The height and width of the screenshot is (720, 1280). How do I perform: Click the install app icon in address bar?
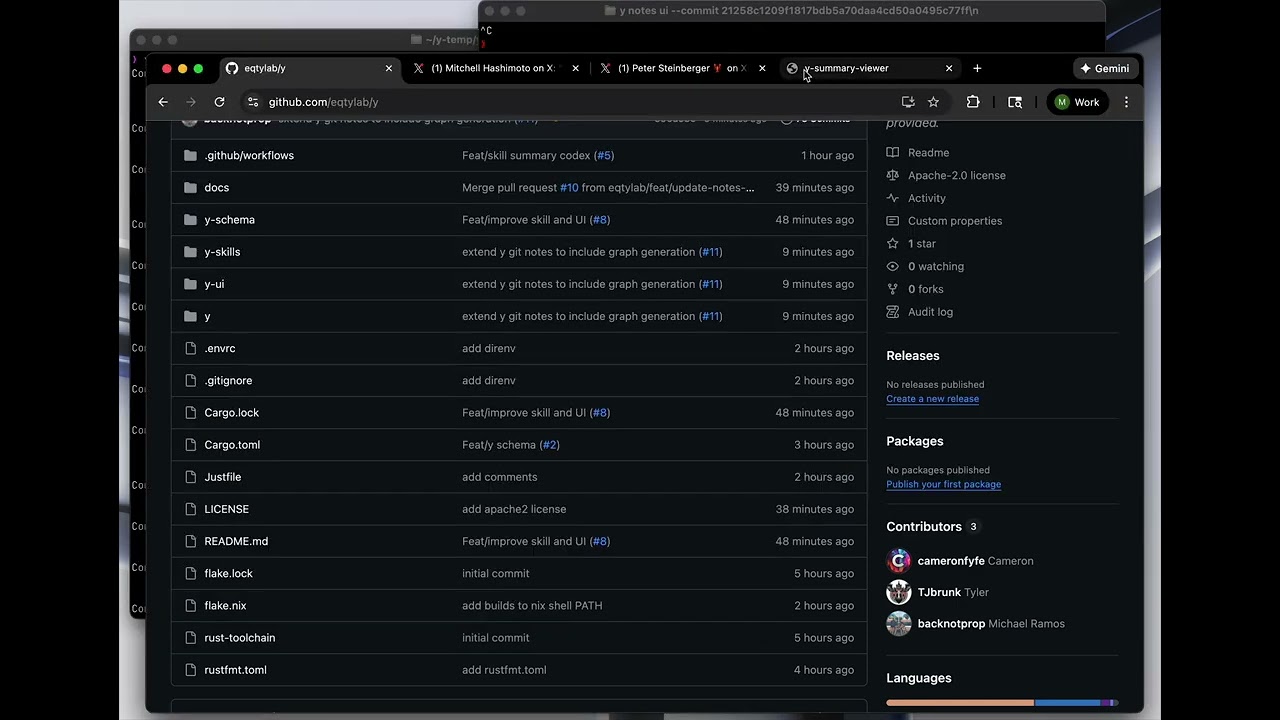point(908,102)
